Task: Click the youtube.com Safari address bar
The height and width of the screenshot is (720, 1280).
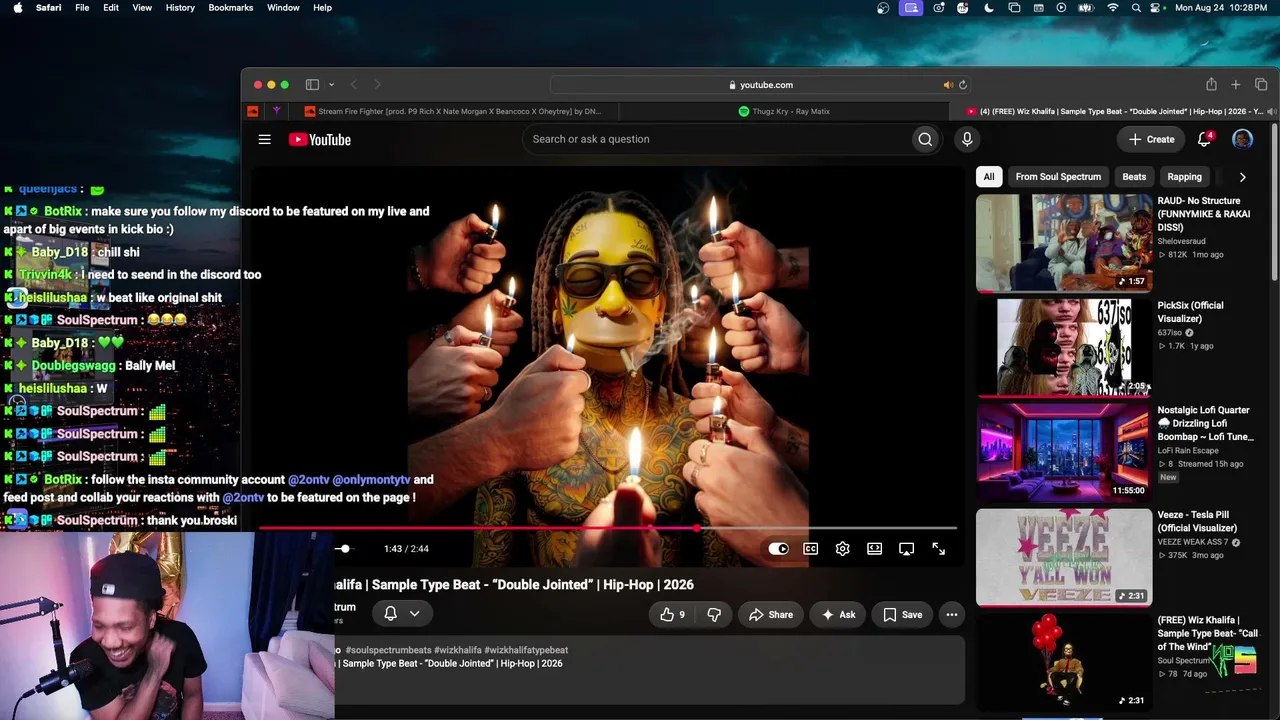Action: pyautogui.click(x=759, y=85)
